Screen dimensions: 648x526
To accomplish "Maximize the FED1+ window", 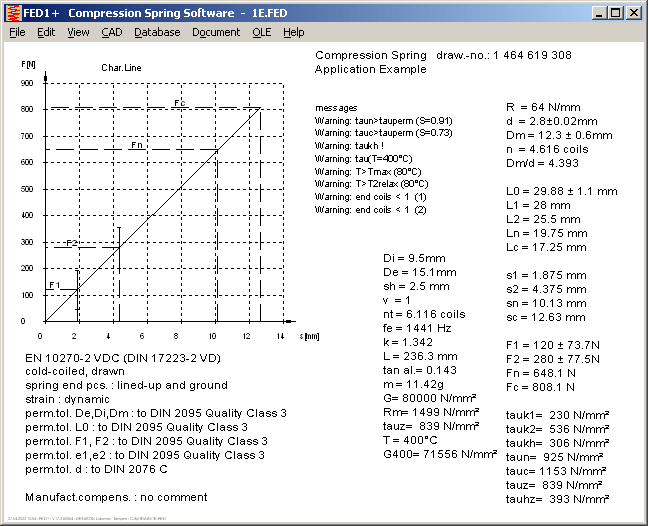I will (616, 13).
